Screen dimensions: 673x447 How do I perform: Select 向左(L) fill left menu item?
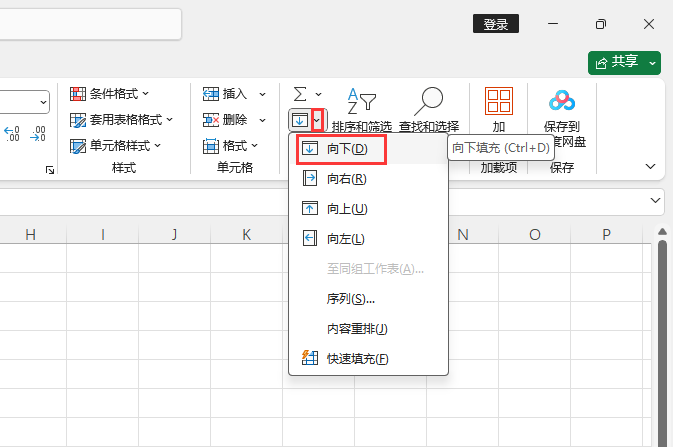[368, 238]
